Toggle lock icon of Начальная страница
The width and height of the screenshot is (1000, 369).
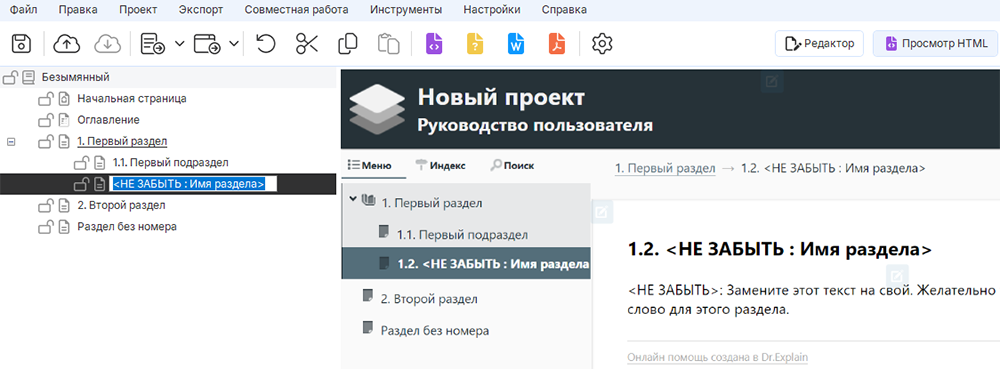45,99
